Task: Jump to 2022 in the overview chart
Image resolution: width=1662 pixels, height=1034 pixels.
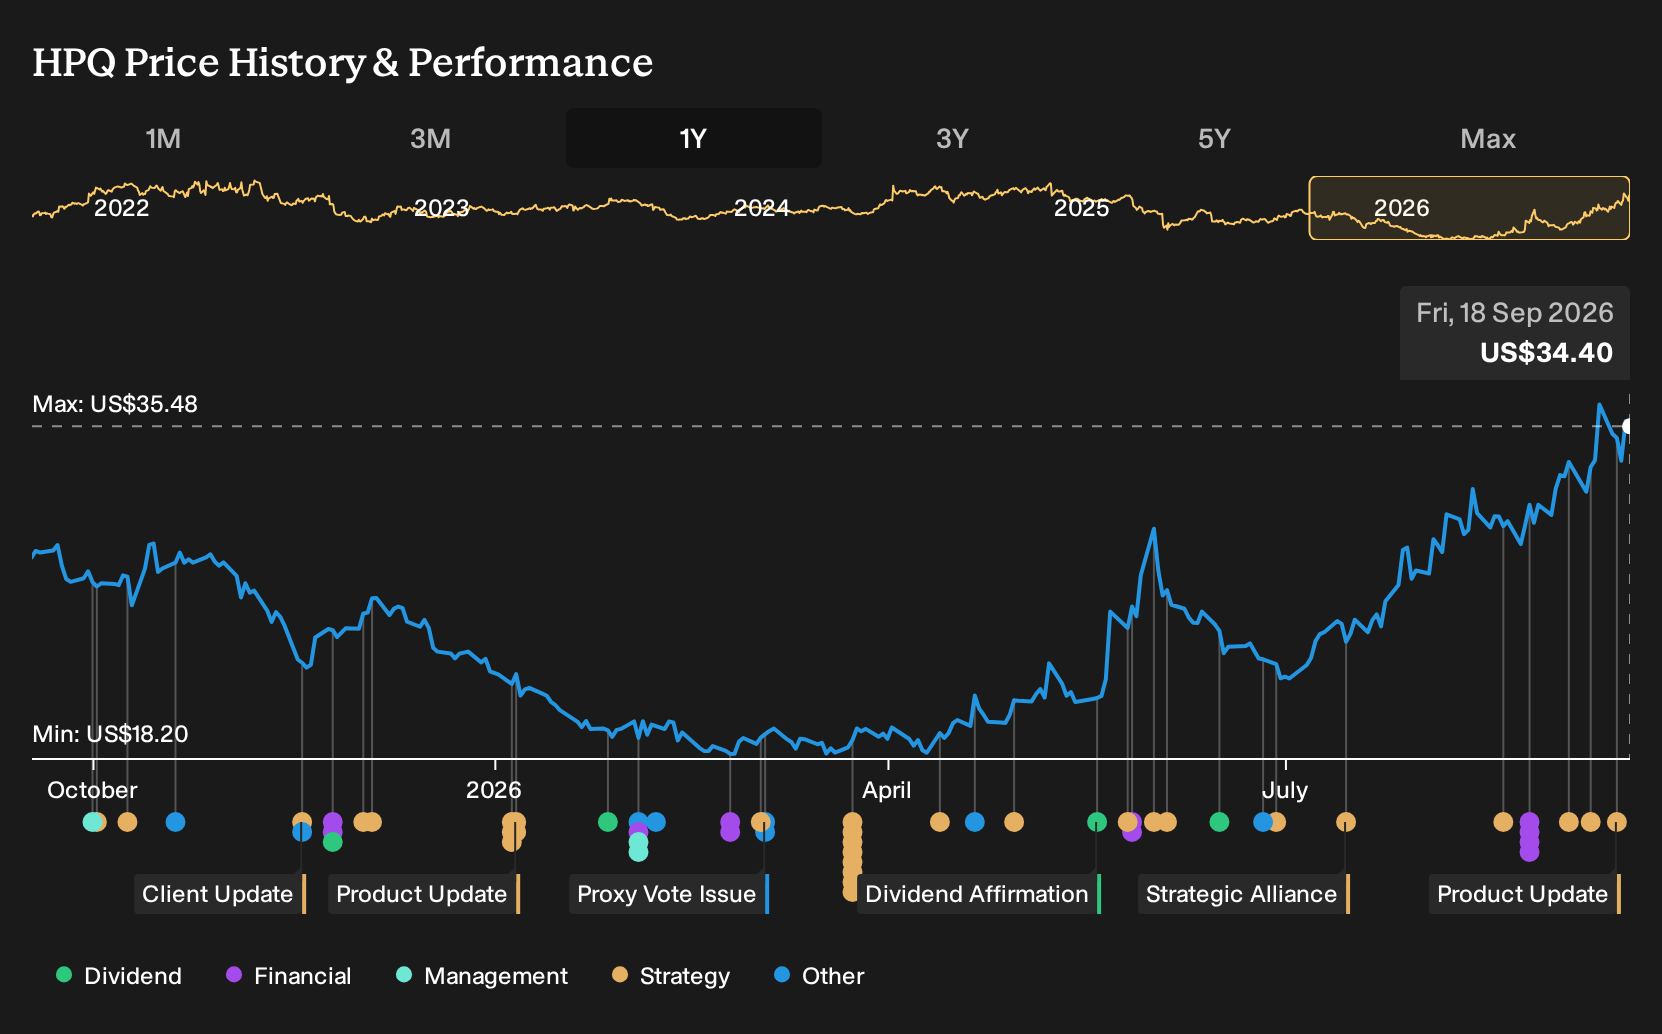Action: tap(121, 208)
